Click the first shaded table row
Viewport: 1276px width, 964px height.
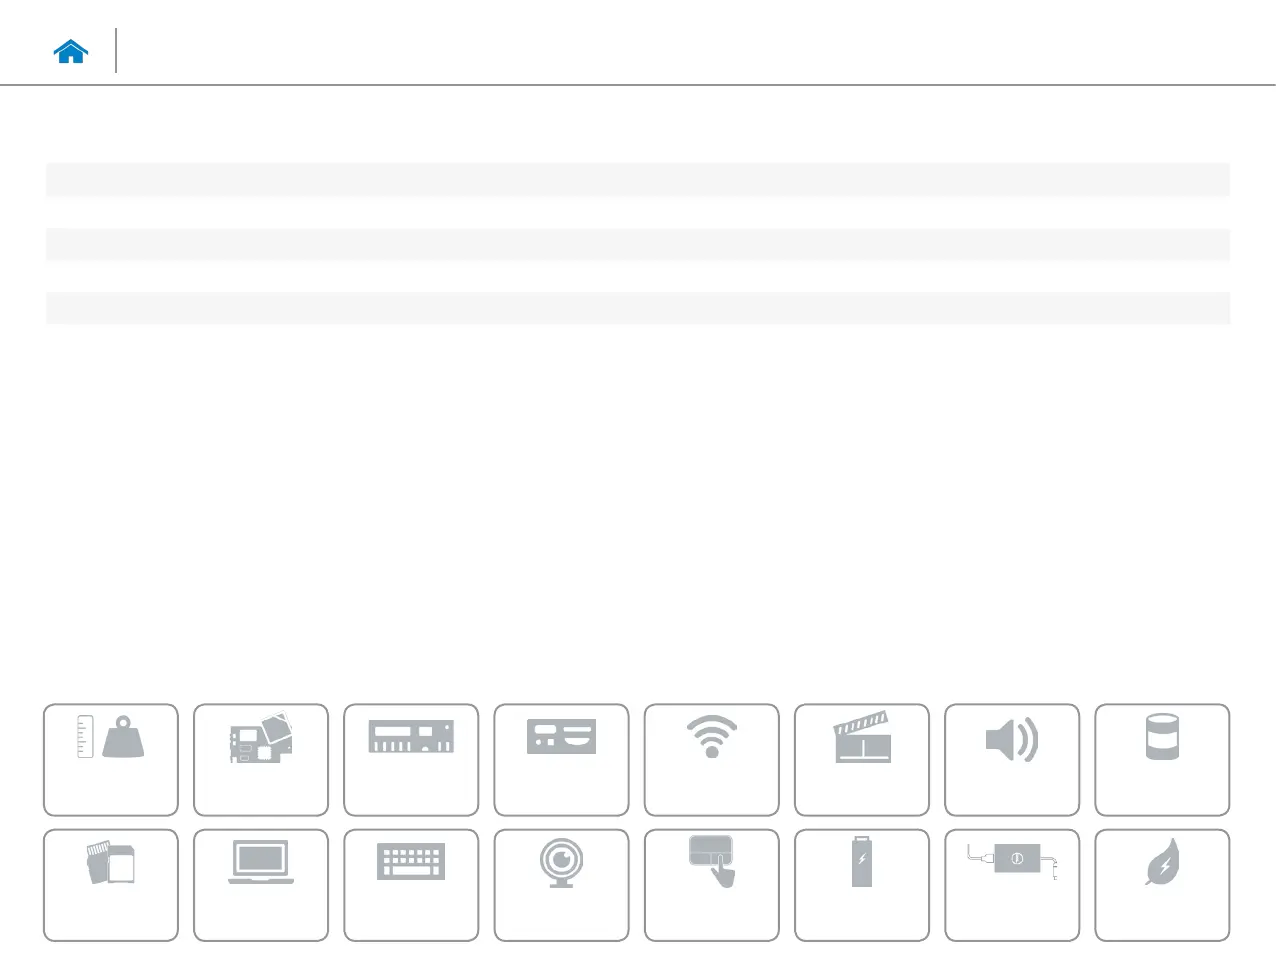tap(638, 180)
